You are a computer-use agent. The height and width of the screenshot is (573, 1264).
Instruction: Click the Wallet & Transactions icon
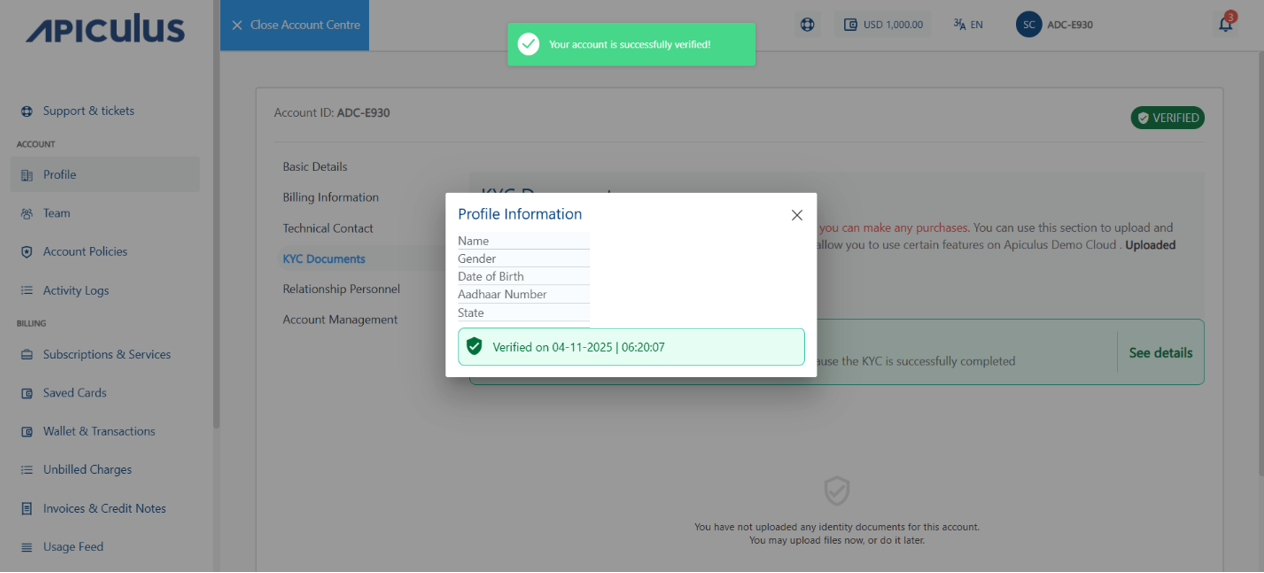tap(27, 432)
